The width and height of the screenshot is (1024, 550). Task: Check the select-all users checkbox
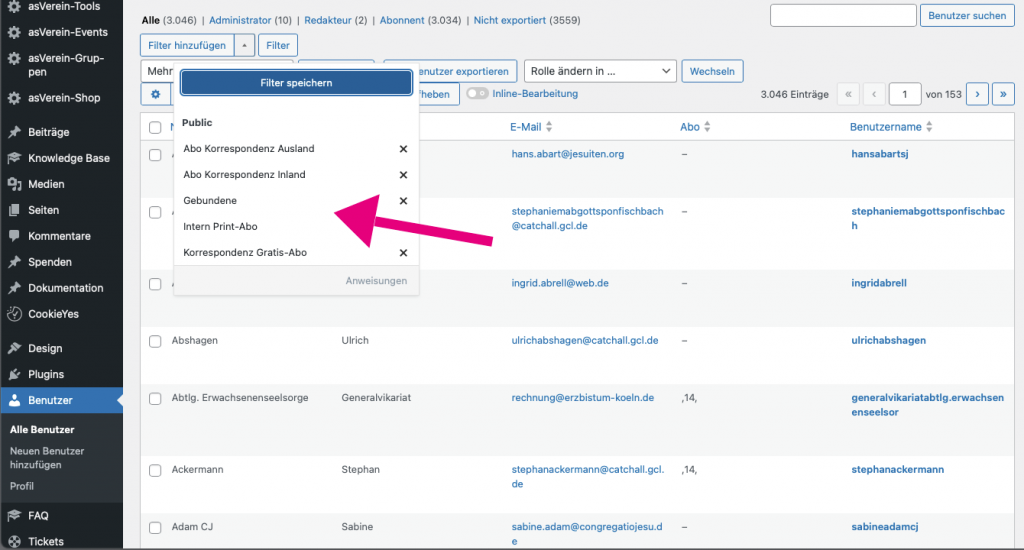(155, 127)
